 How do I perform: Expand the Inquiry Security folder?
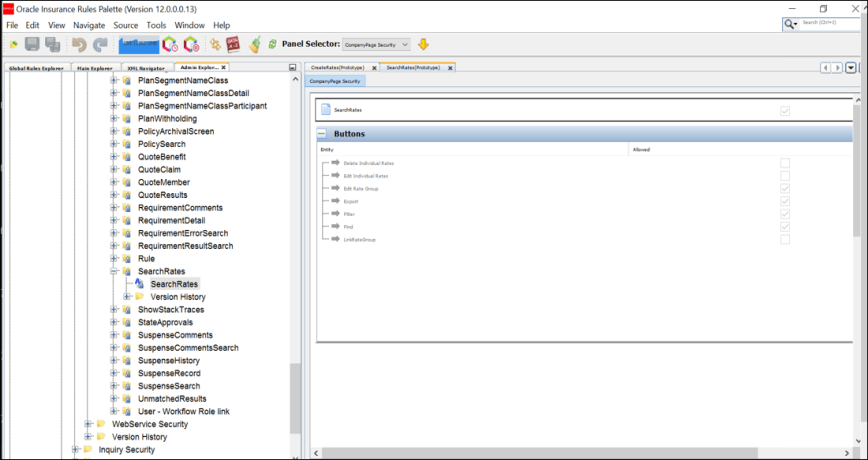coord(75,449)
